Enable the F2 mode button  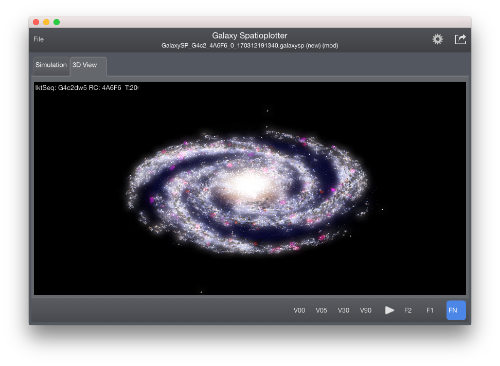coord(408,310)
